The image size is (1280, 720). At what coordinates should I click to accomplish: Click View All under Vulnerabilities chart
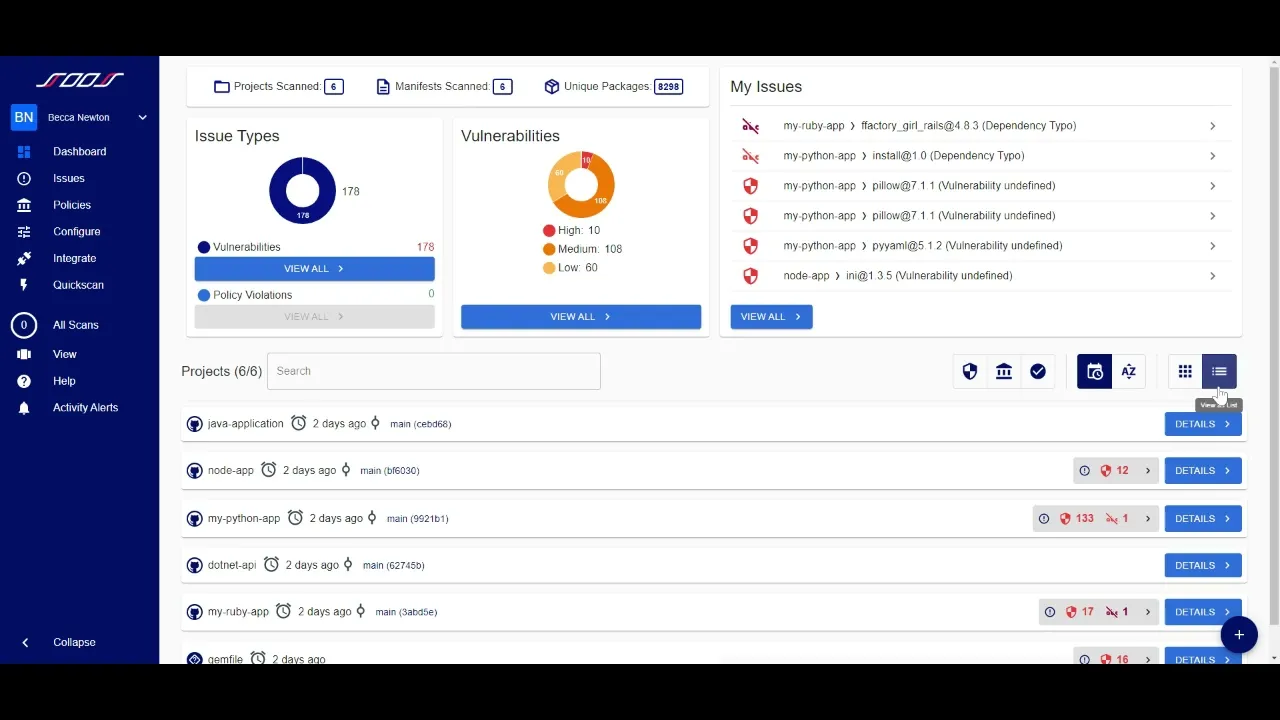(580, 317)
